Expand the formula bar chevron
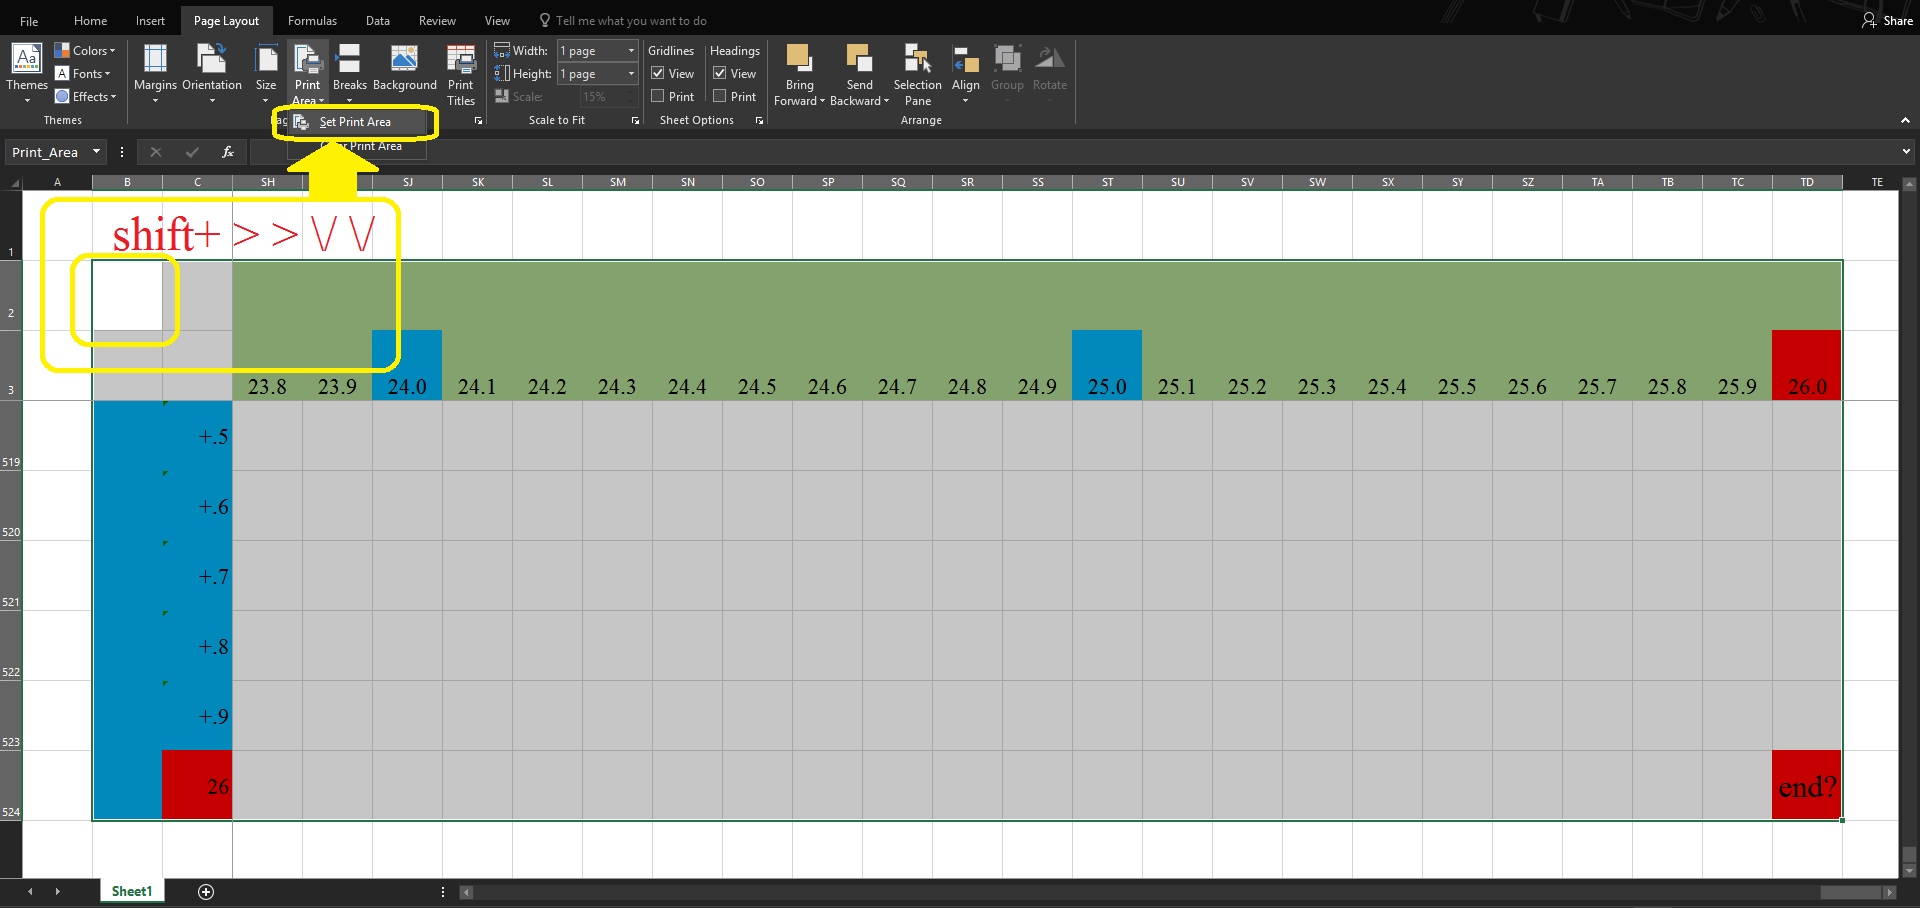1920x908 pixels. [1906, 152]
